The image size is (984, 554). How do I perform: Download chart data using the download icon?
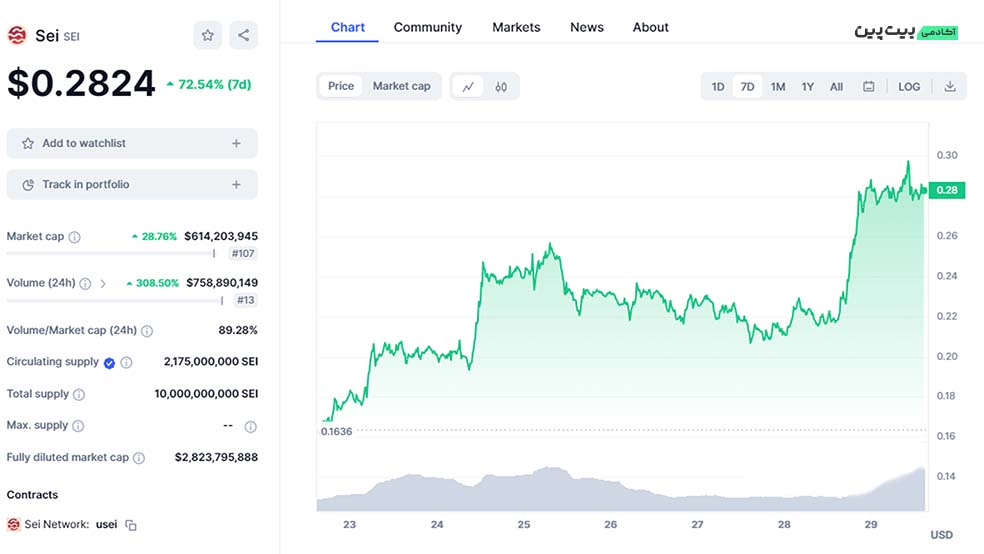tap(950, 87)
